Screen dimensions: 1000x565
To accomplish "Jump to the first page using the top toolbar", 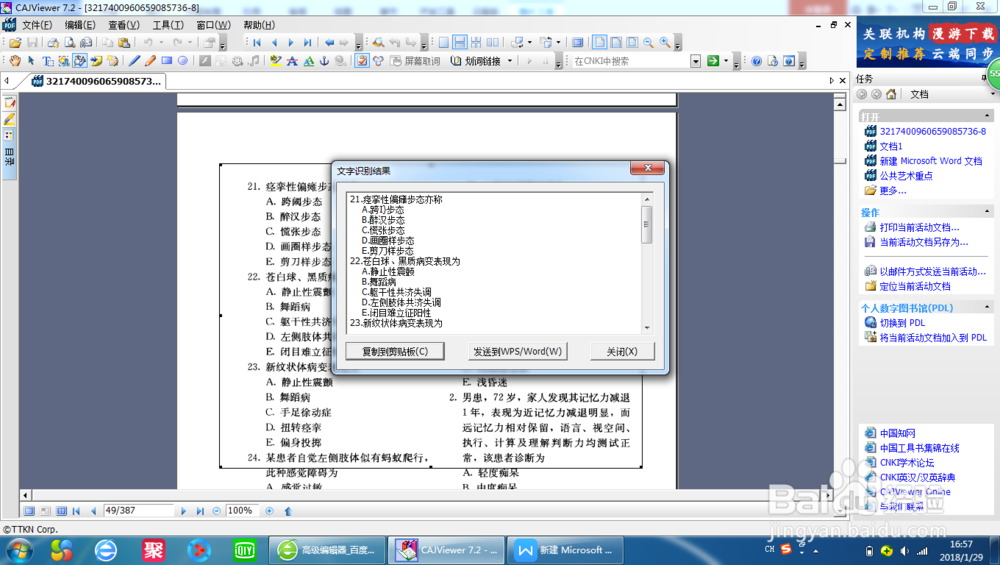I will (257, 43).
